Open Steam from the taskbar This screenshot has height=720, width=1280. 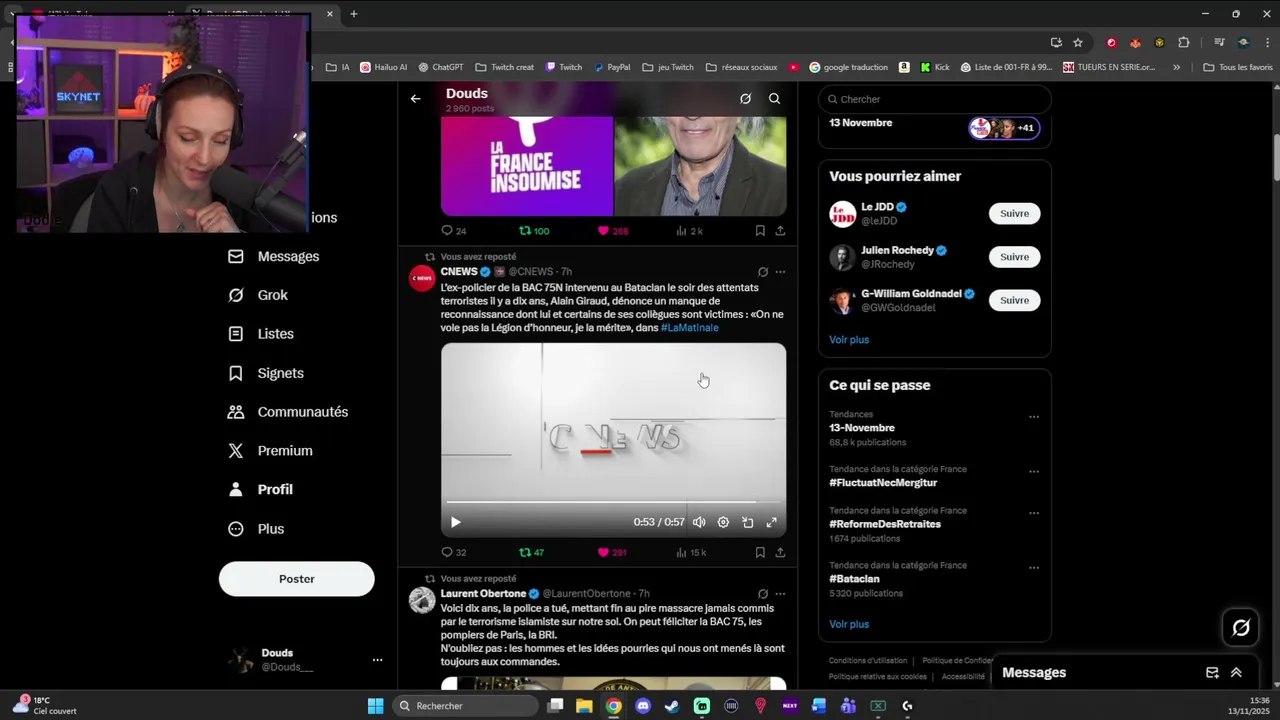672,706
